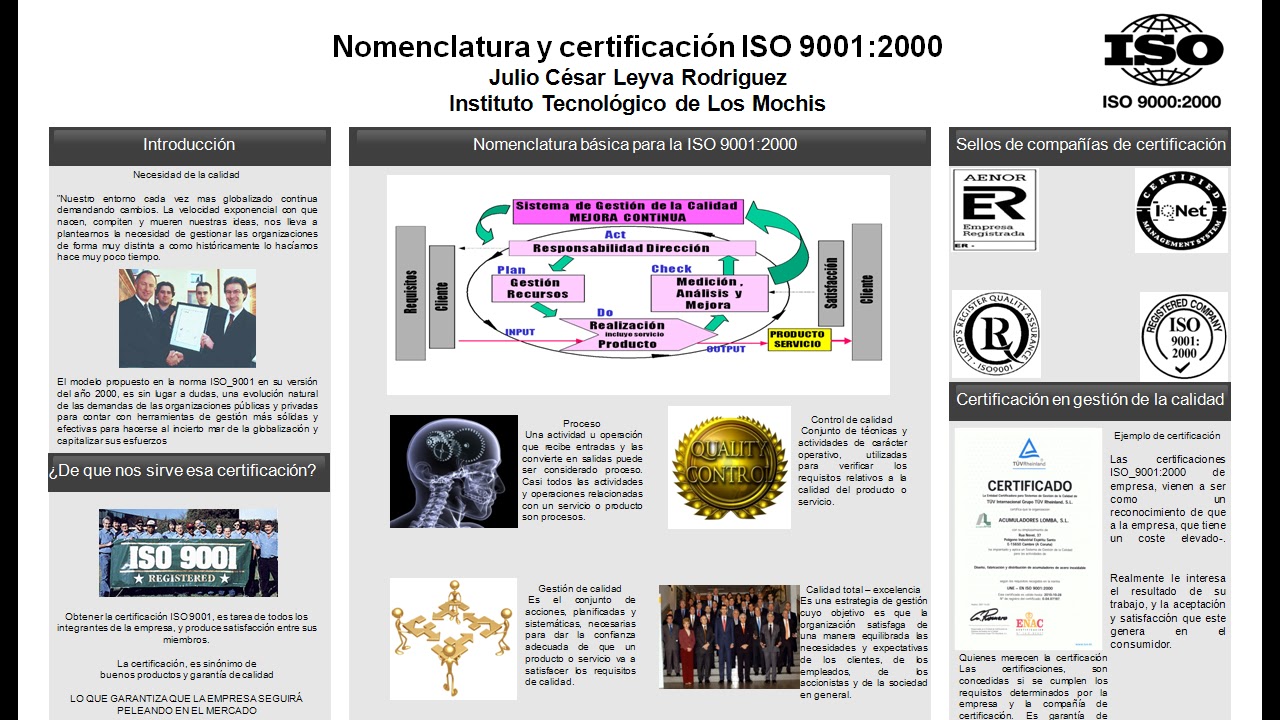
Task: Click the El modelo propuesto en la norma paragraph
Action: (x=188, y=411)
